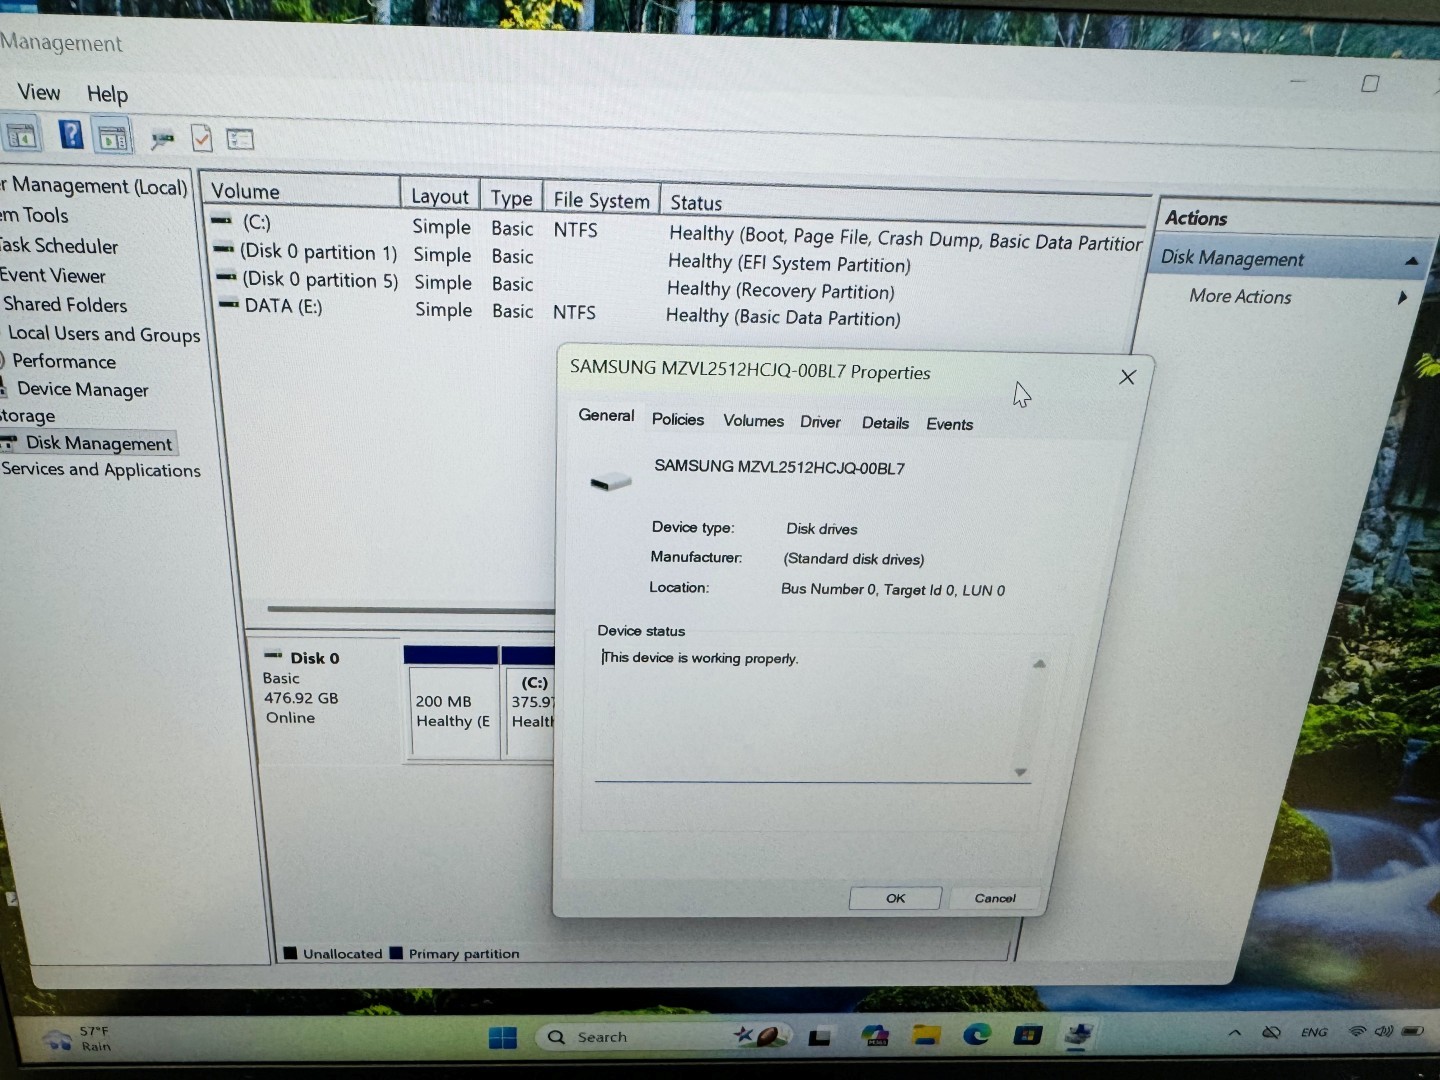Toggle Show/Hide Action Pane toolbar icon

click(113, 137)
